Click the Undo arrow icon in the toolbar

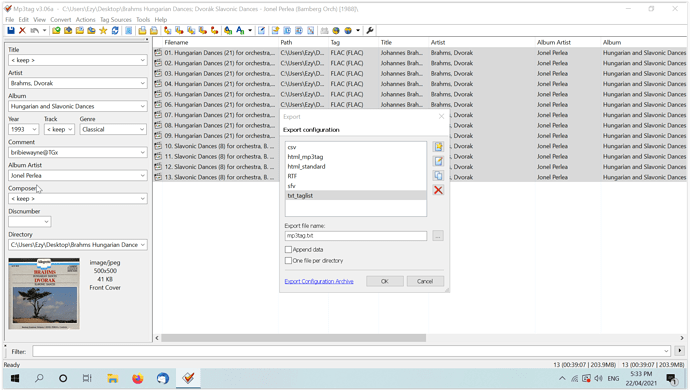point(34,30)
